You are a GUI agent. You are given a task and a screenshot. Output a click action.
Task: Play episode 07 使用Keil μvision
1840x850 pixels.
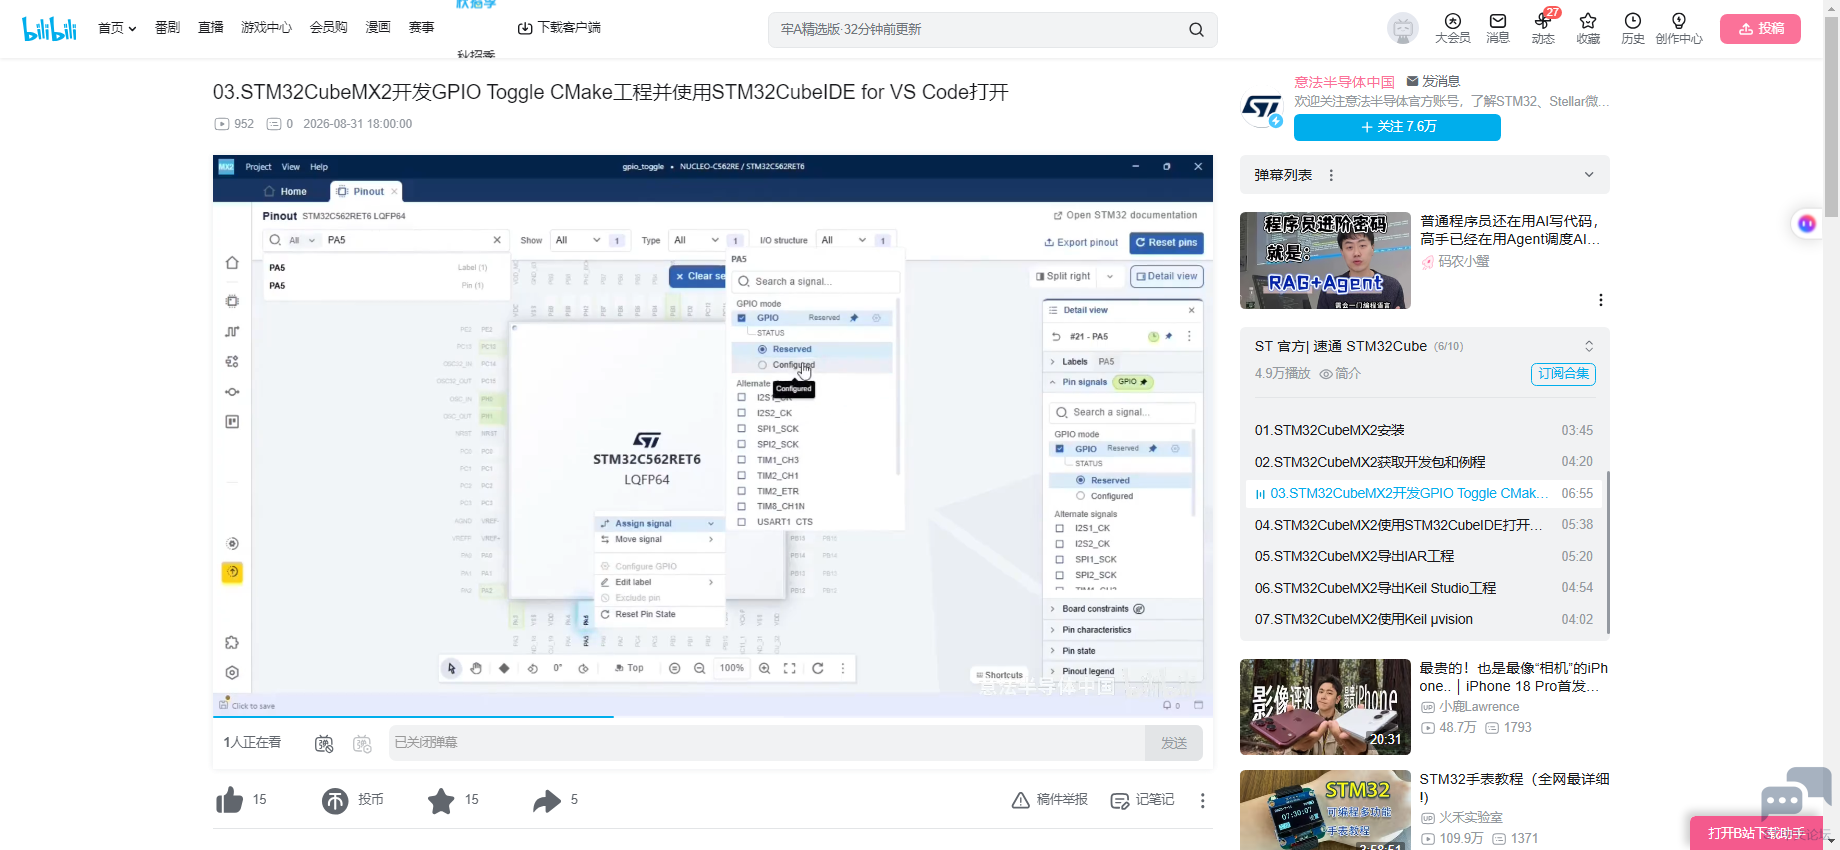[1424, 619]
